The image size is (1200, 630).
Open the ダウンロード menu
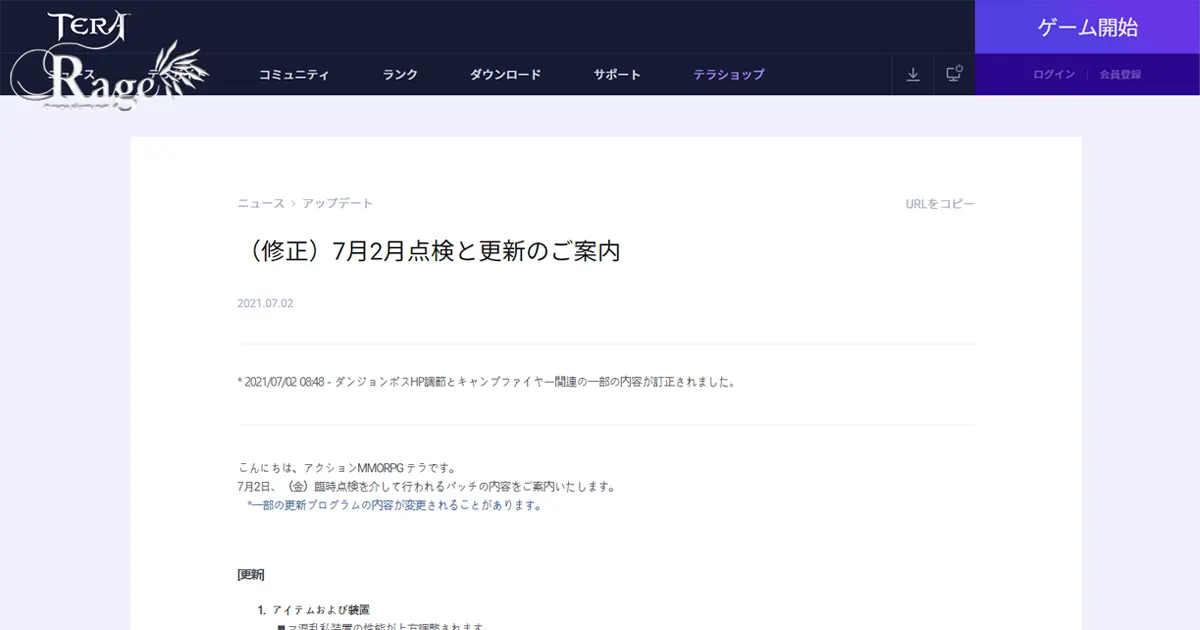click(x=506, y=74)
